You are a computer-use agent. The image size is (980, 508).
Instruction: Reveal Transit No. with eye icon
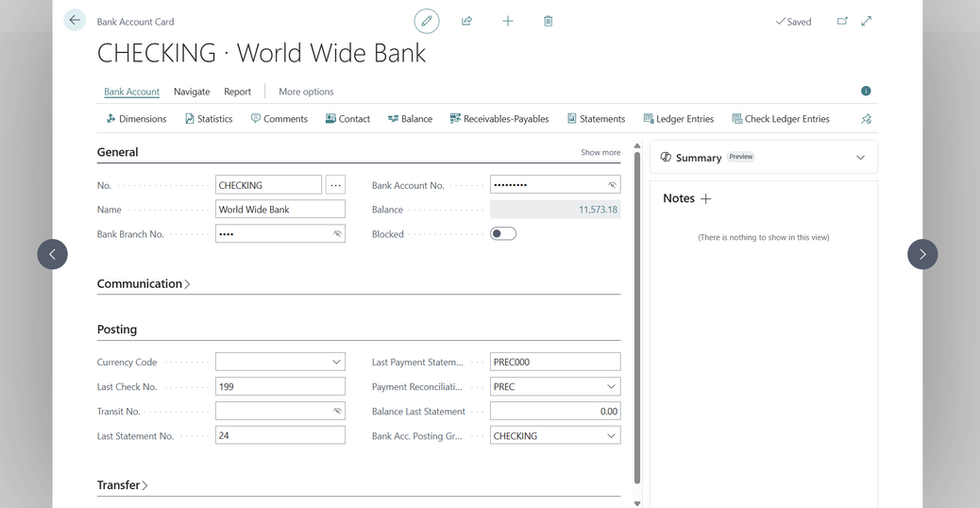(x=337, y=411)
